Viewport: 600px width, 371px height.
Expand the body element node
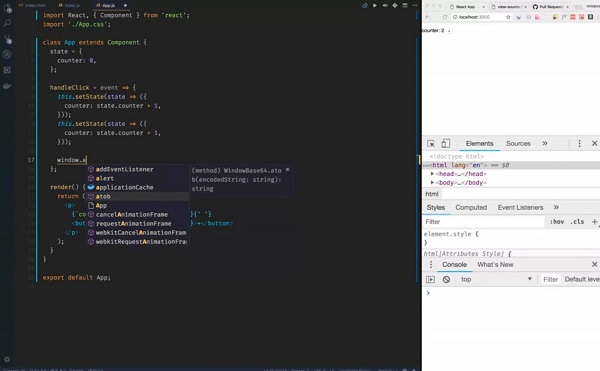tap(432, 182)
